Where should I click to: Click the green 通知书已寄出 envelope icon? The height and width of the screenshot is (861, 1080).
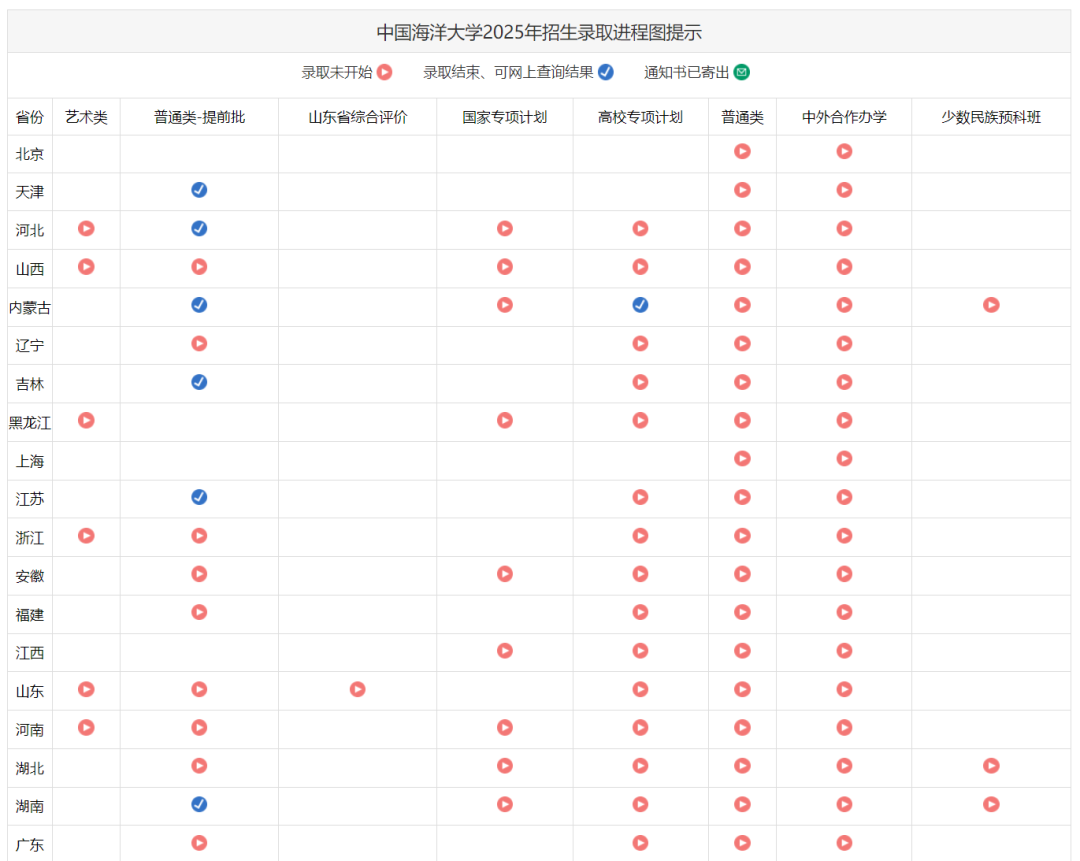742,72
